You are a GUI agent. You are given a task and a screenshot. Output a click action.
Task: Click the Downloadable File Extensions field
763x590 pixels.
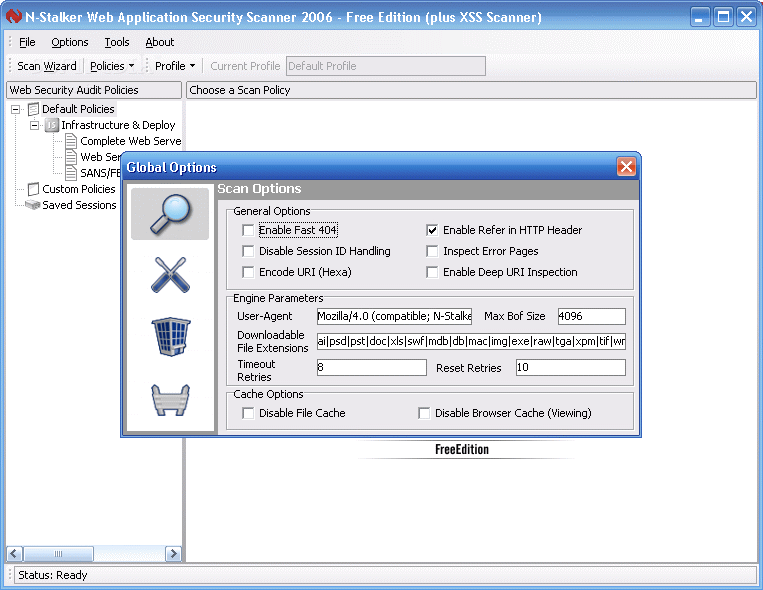tap(471, 341)
